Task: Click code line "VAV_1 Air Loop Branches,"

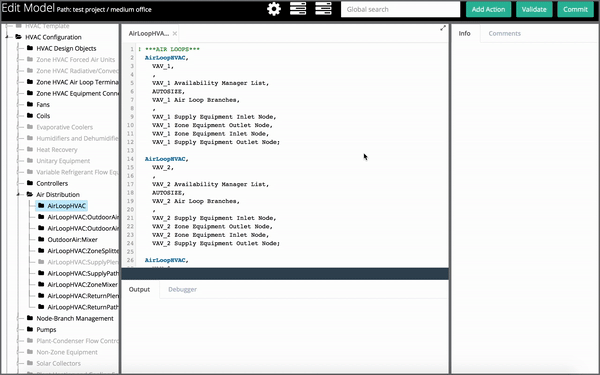Action: [x=196, y=100]
